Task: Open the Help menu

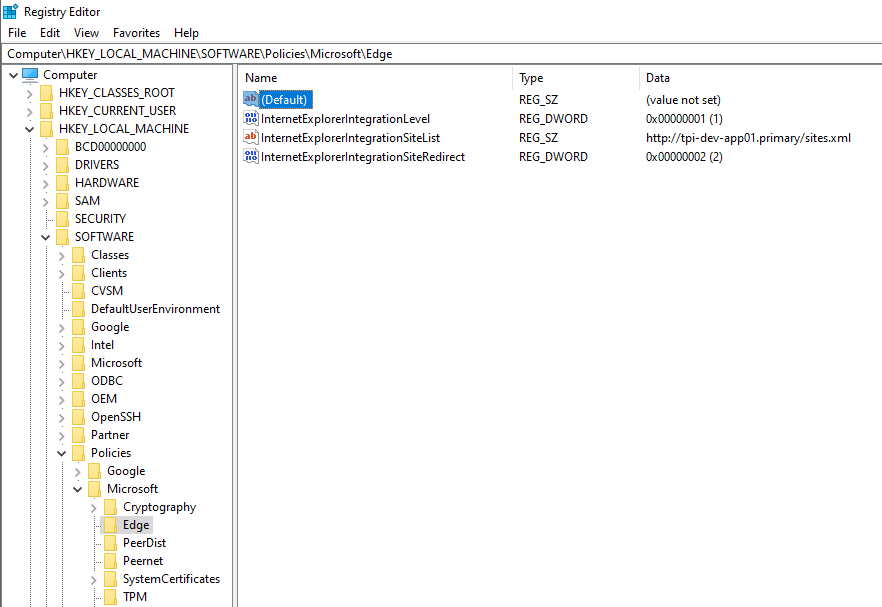Action: [186, 33]
